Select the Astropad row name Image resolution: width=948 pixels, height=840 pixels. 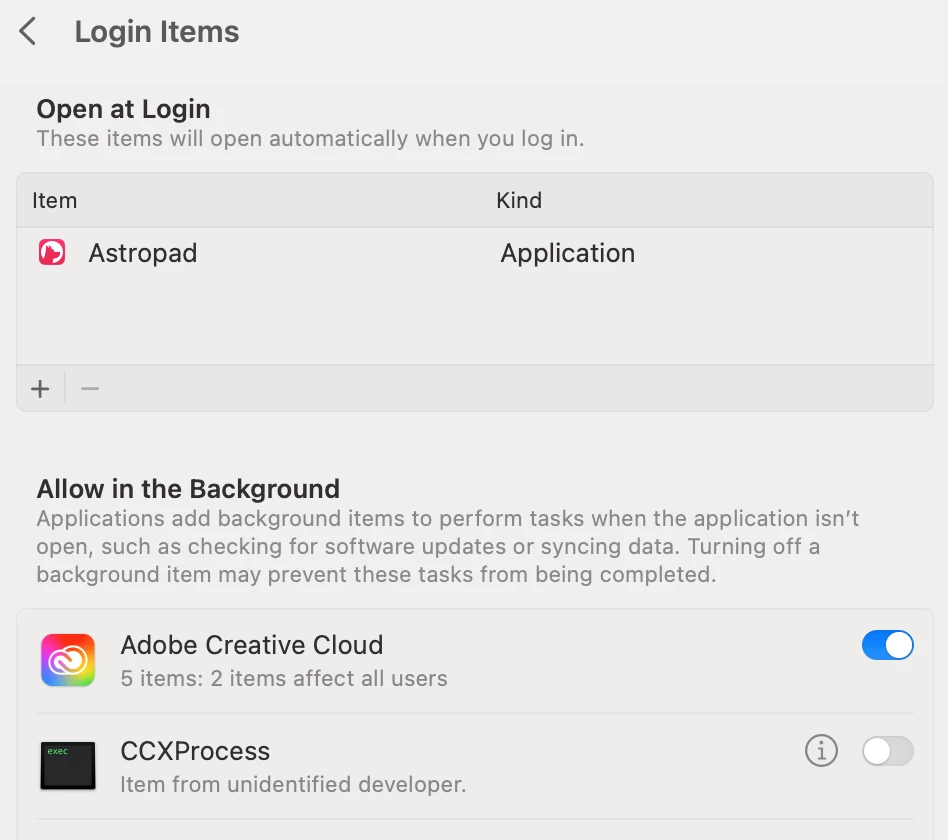[143, 253]
